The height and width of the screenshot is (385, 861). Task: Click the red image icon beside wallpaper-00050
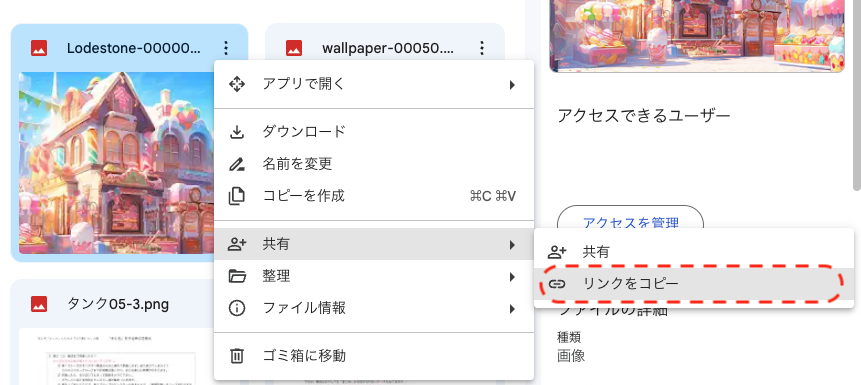tap(294, 48)
